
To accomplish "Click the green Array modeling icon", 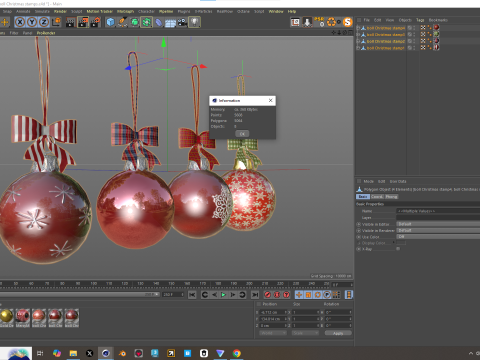I will [146, 22].
